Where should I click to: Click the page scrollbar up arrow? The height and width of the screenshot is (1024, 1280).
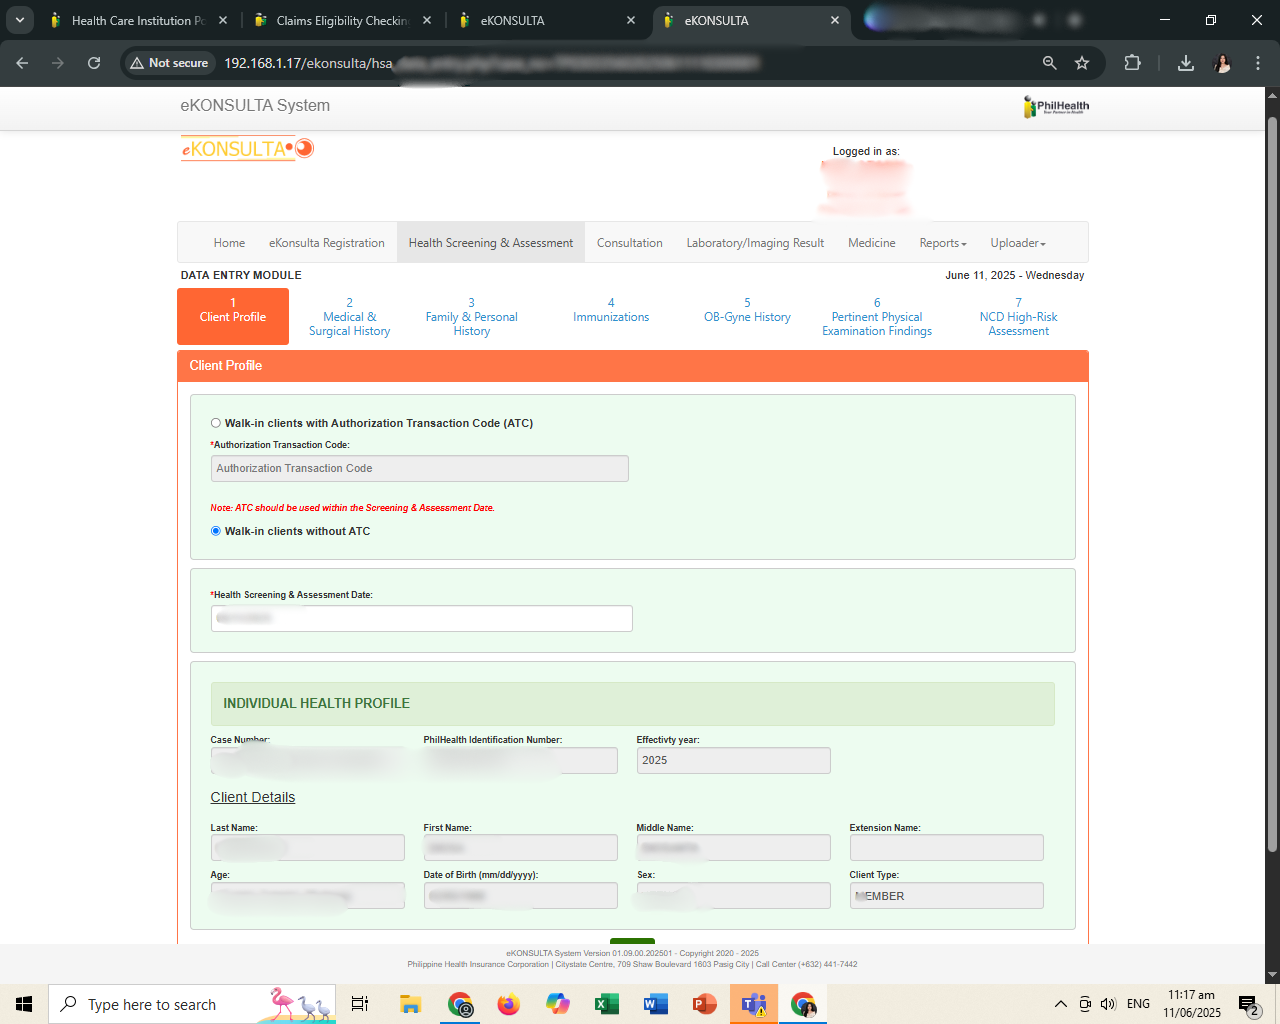(1272, 96)
